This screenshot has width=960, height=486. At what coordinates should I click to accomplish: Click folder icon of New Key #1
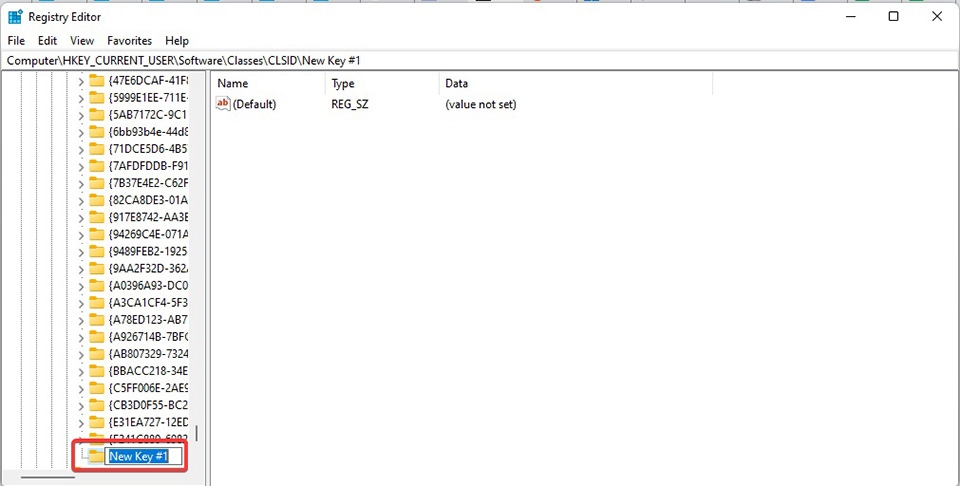pos(96,456)
